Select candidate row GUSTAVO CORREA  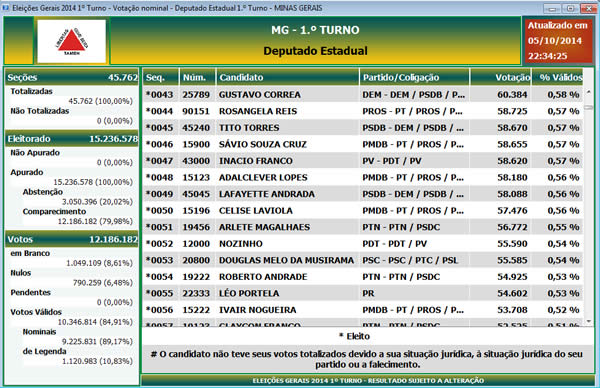(x=363, y=95)
